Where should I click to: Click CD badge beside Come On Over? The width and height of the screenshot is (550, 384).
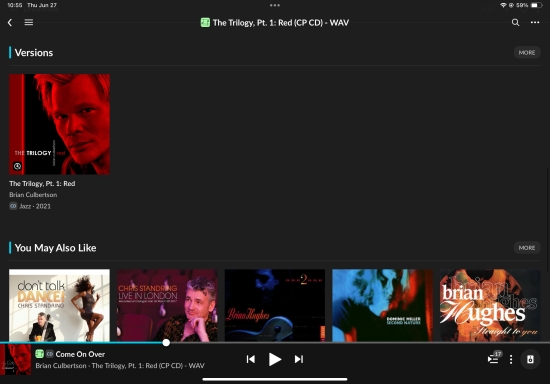50,354
